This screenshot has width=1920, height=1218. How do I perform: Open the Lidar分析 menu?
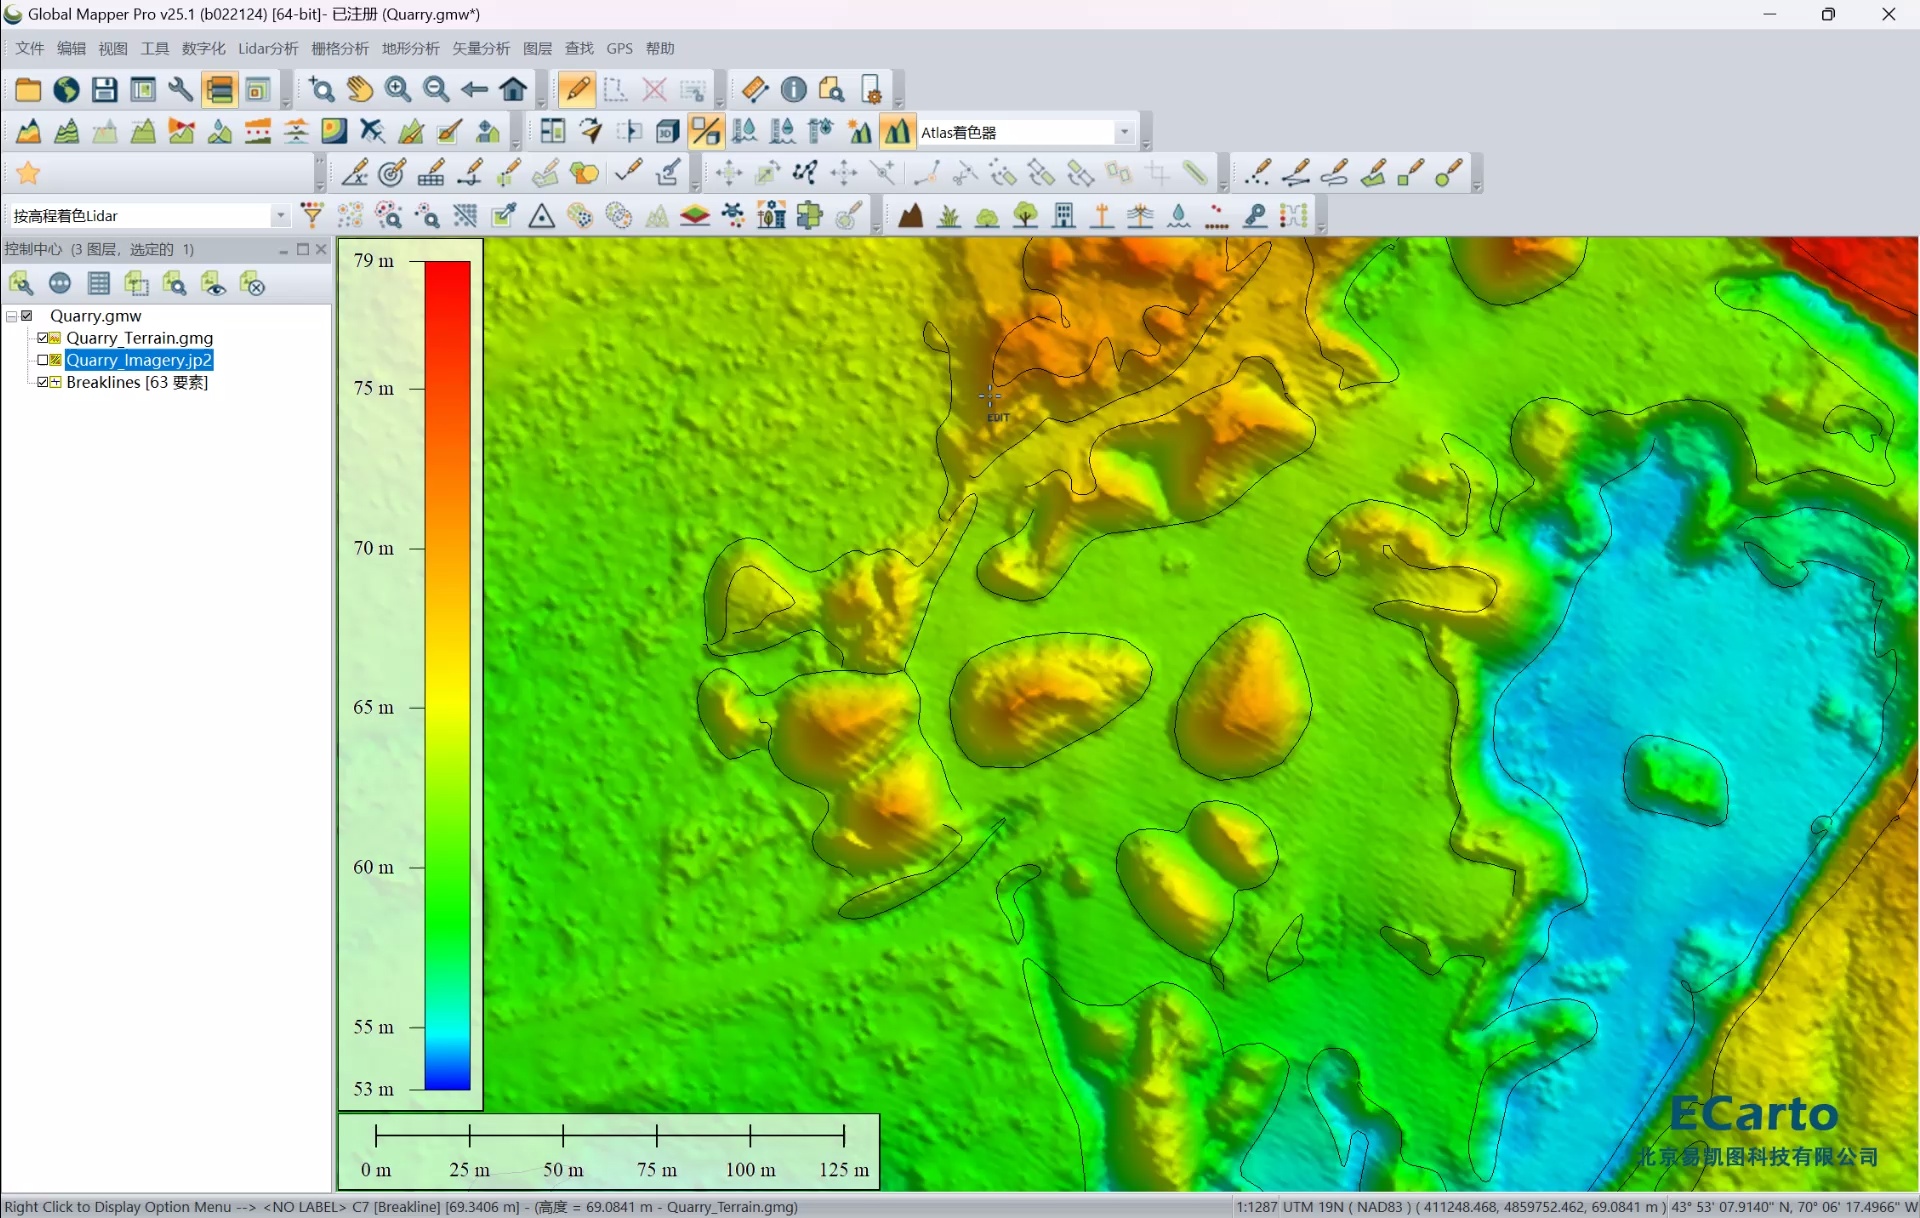268,48
